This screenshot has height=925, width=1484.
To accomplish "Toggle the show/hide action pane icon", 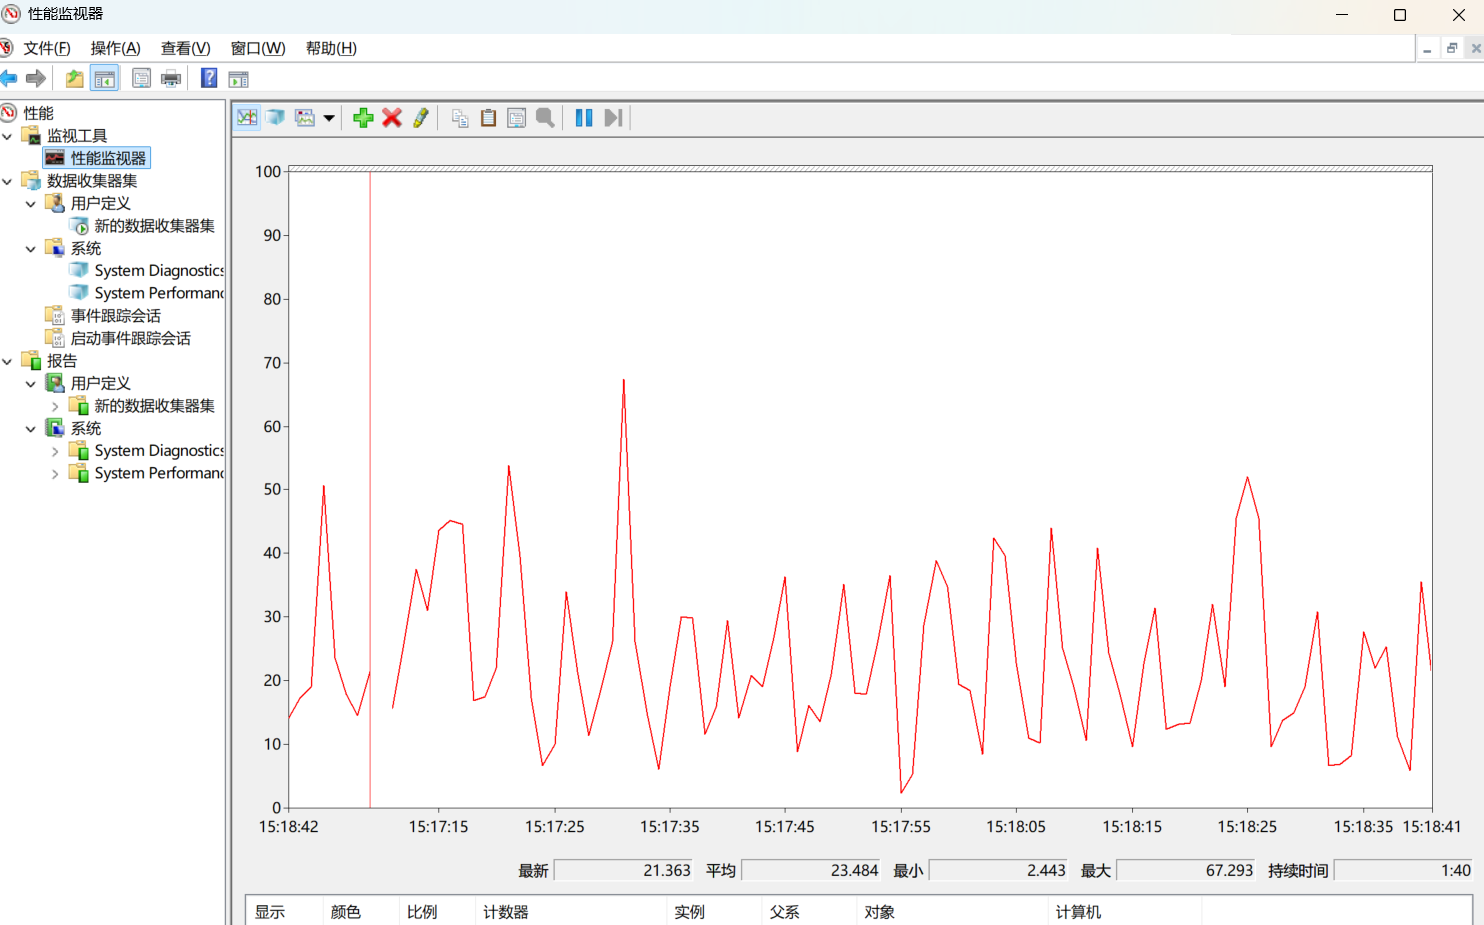I will [238, 79].
